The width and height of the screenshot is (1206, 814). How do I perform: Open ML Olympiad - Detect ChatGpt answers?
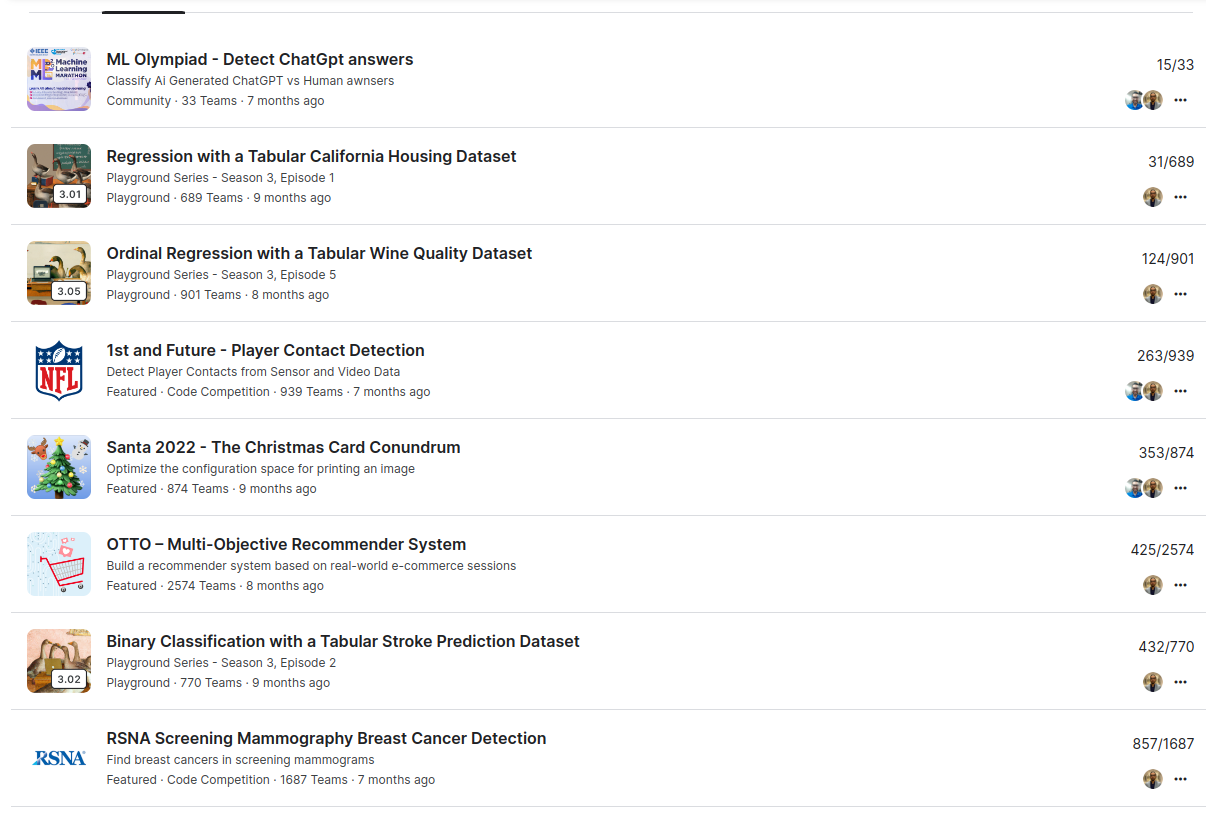click(x=260, y=60)
